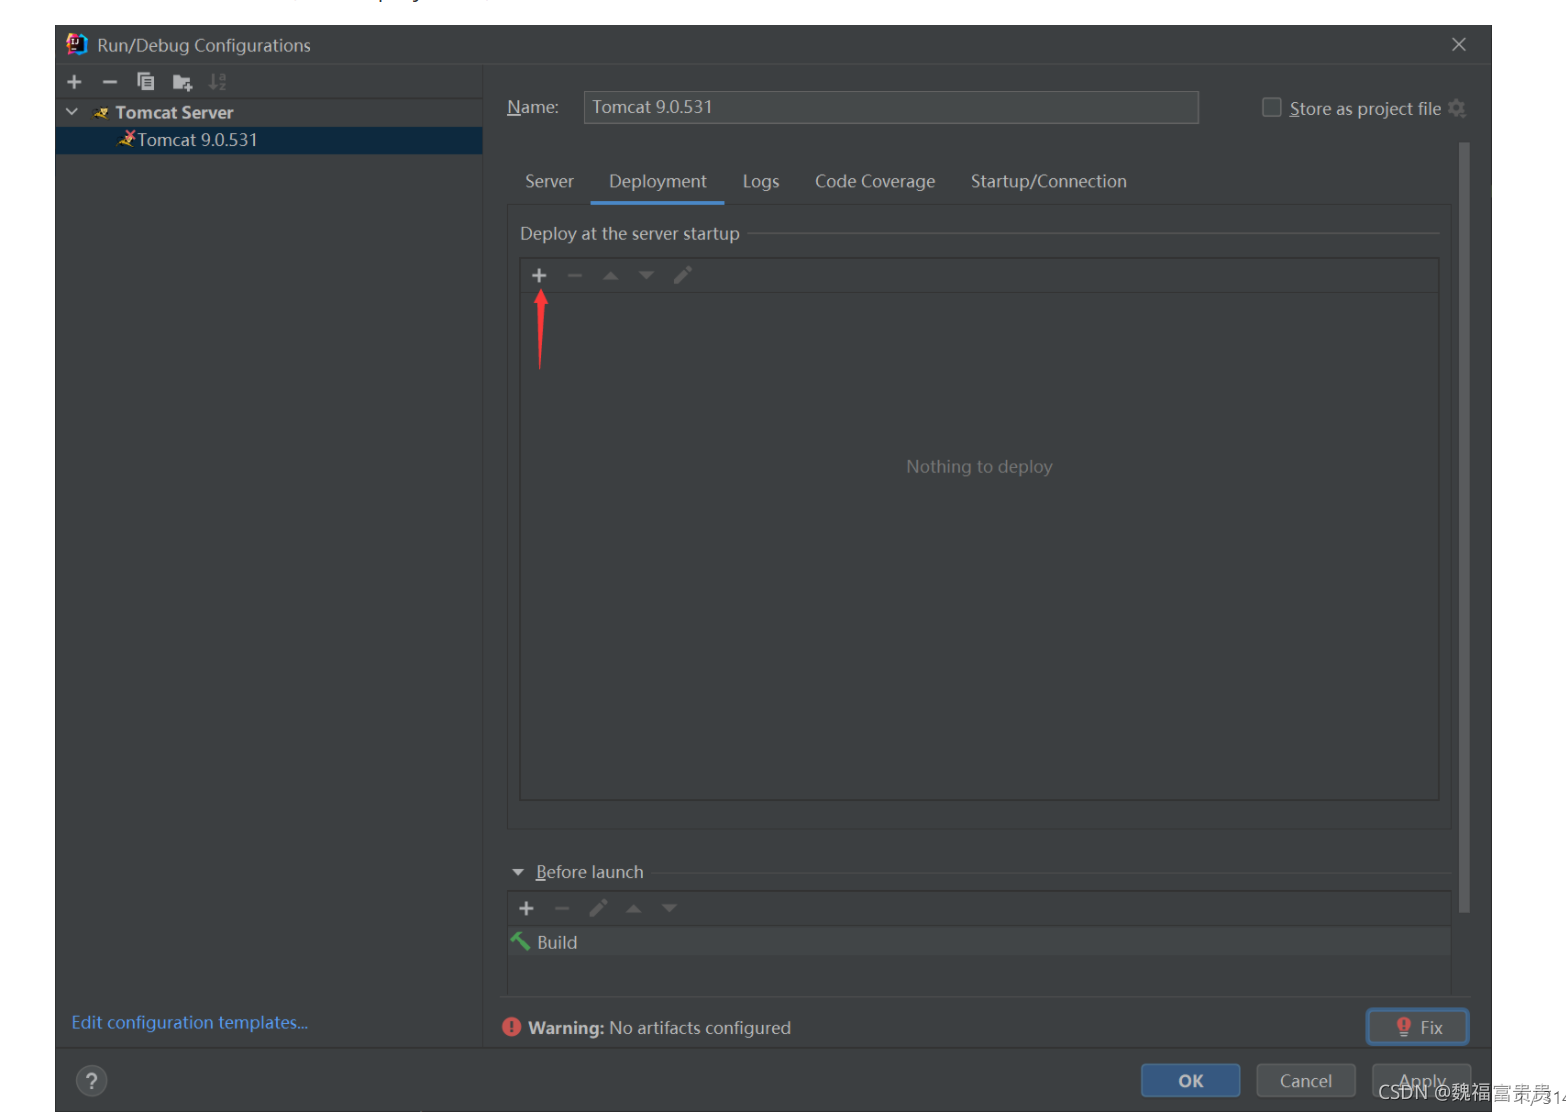Screen dimensions: 1566x1112
Task: Click the Apply button
Action: 1421,1081
